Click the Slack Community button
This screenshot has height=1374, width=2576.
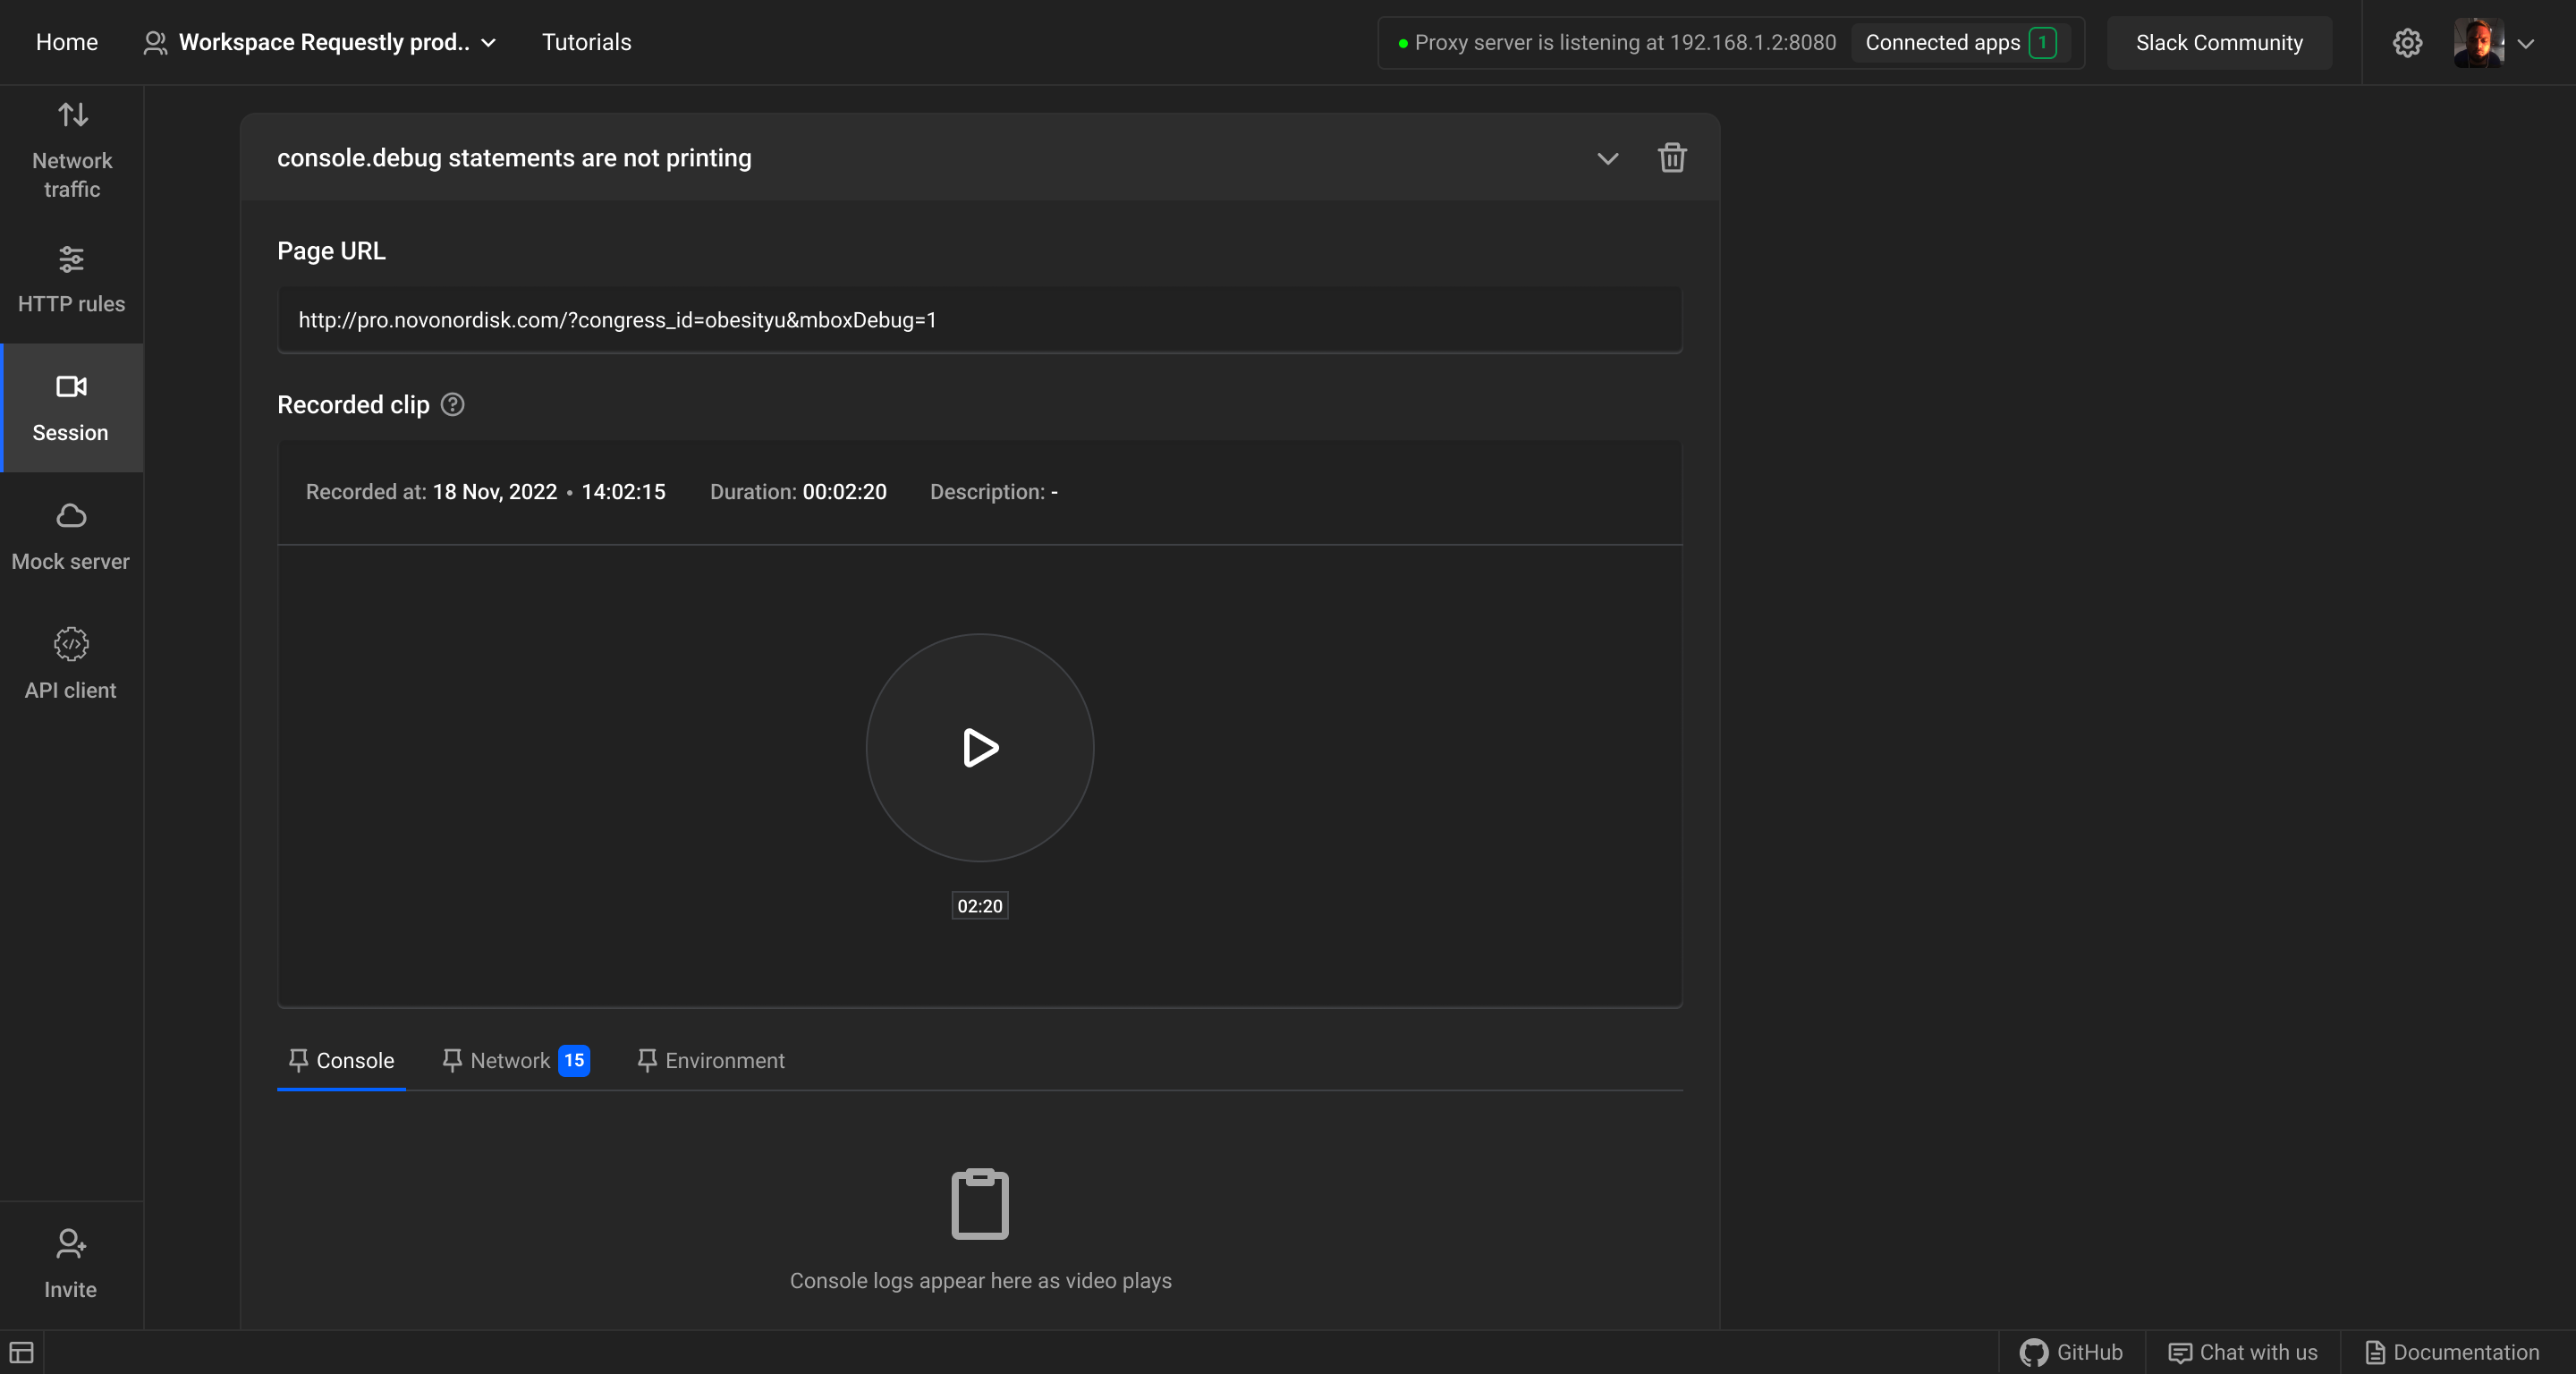point(2219,42)
